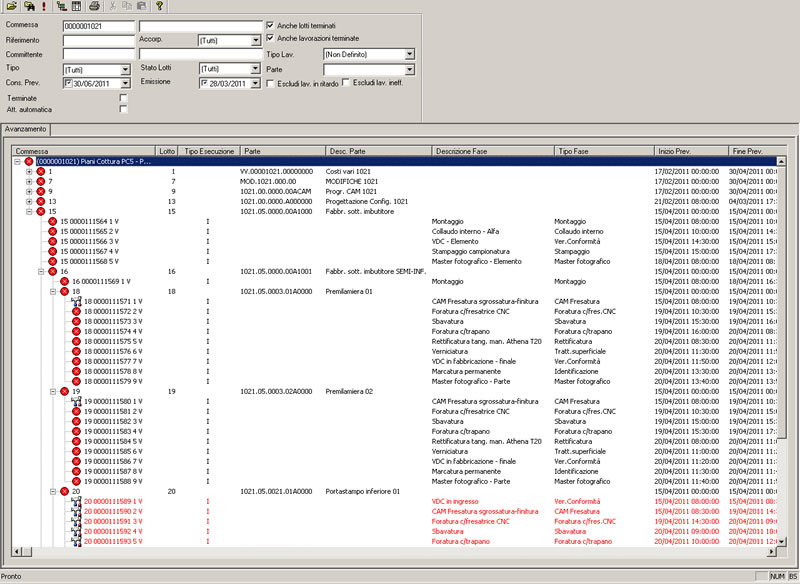800x584 pixels.
Task: Toggle the checkbox inside Emissione date field
Action: (205, 83)
